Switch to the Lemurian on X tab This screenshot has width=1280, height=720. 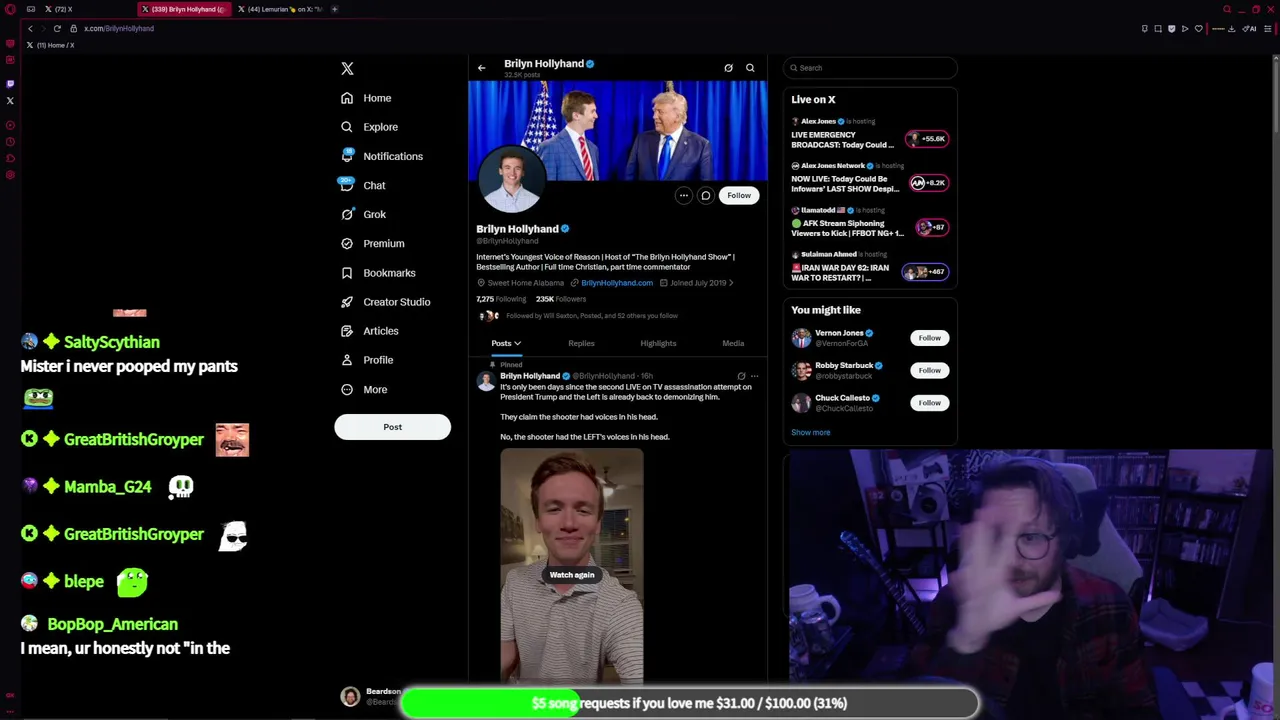click(x=279, y=9)
